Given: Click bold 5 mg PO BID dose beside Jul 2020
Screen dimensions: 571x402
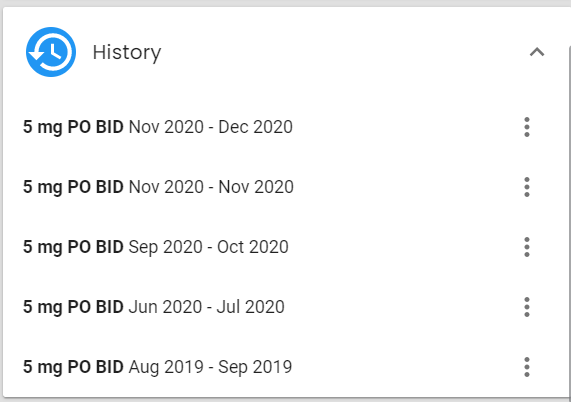Looking at the screenshot, I should [73, 307].
